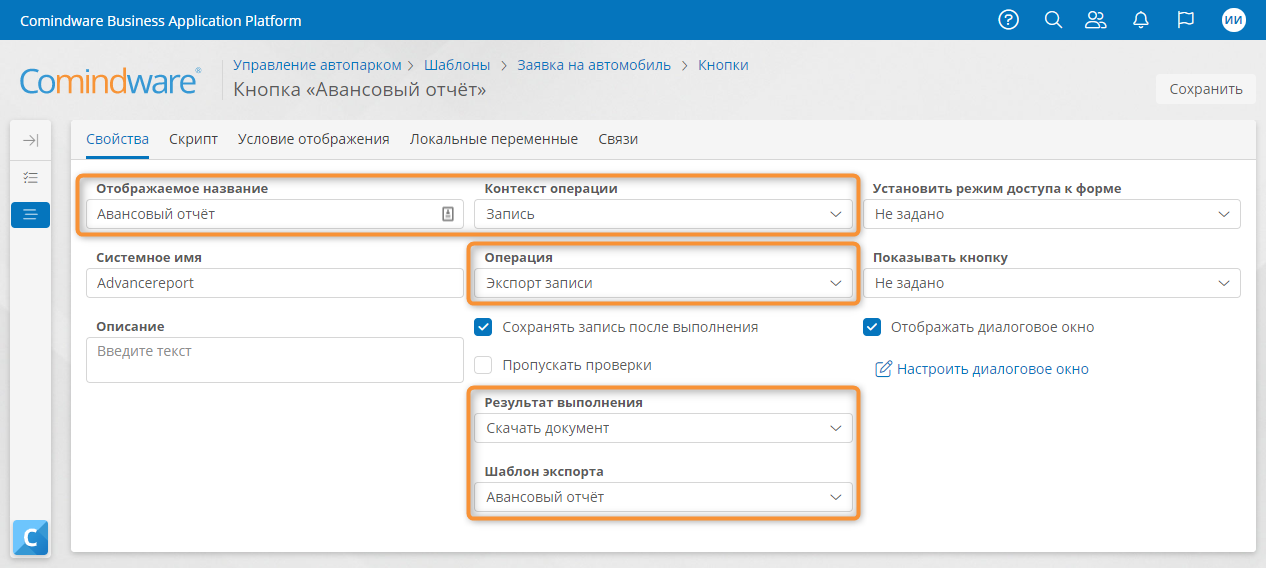Open the users/accounts icon in header

coord(1096,20)
